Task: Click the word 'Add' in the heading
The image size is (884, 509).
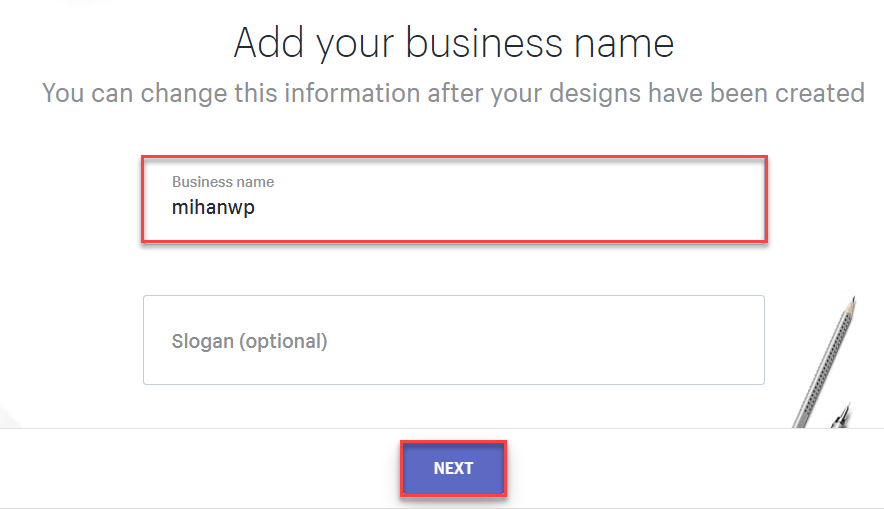Action: tap(268, 43)
